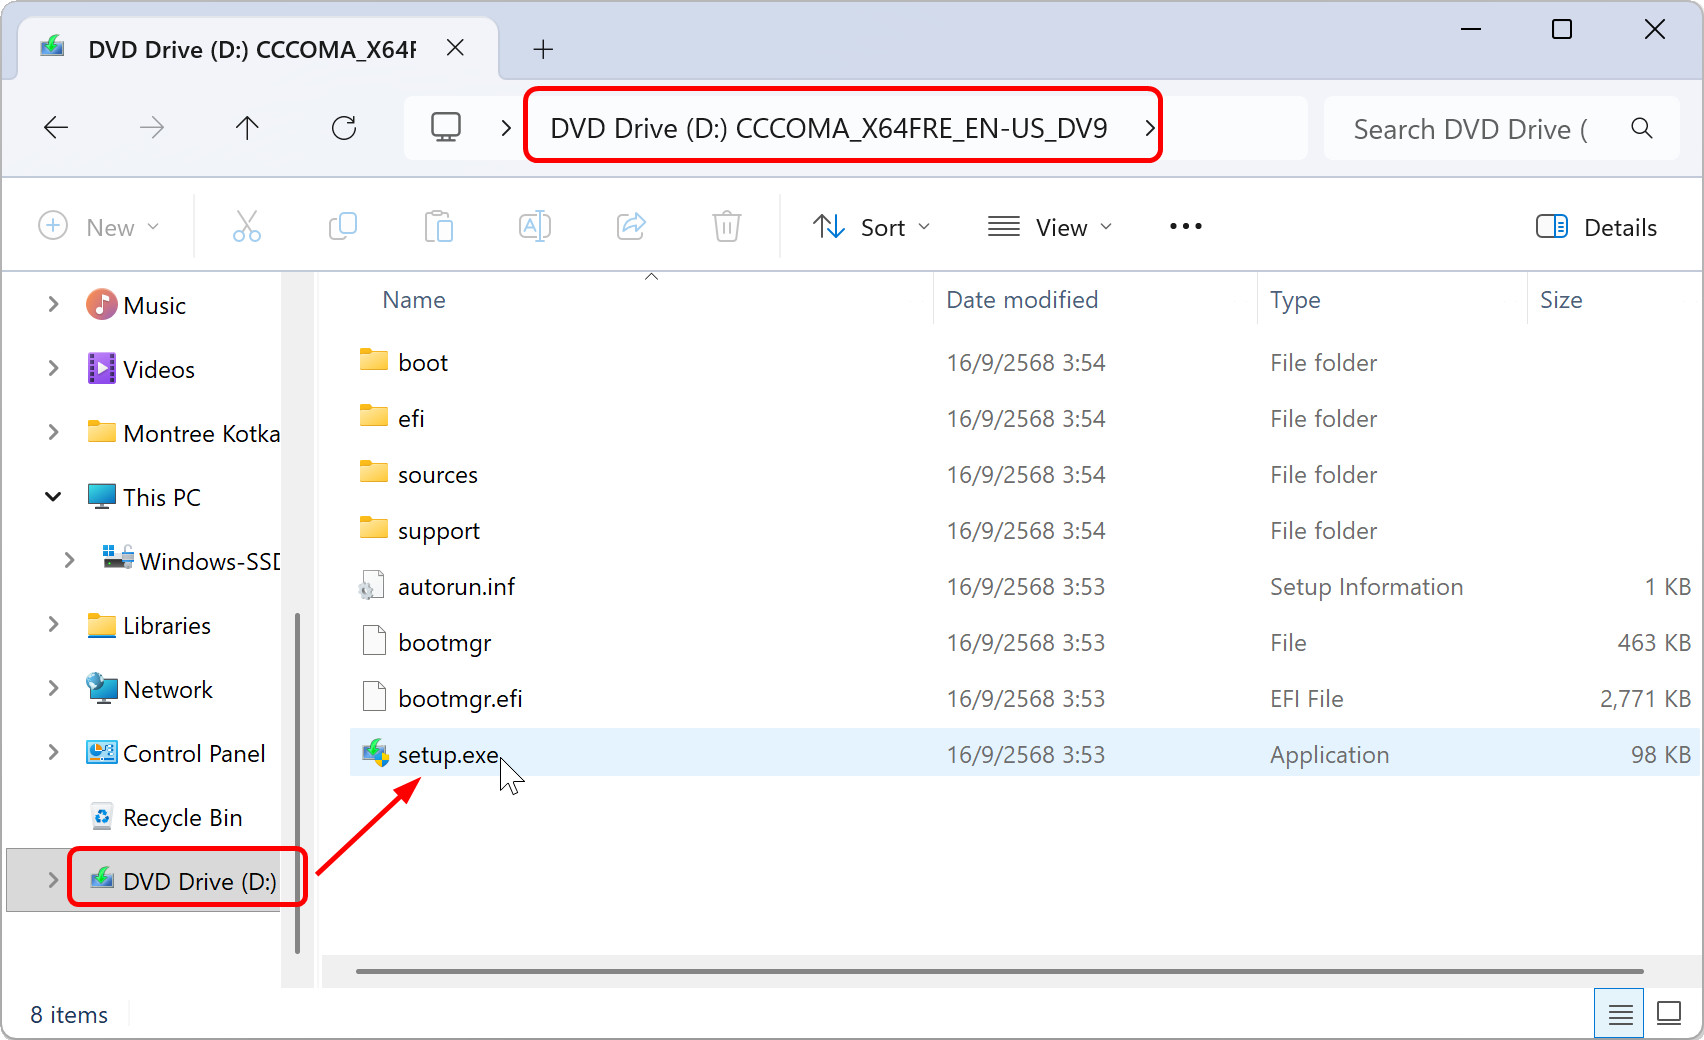Switch to details view layout
This screenshot has height=1040, width=1704.
click(1618, 1013)
